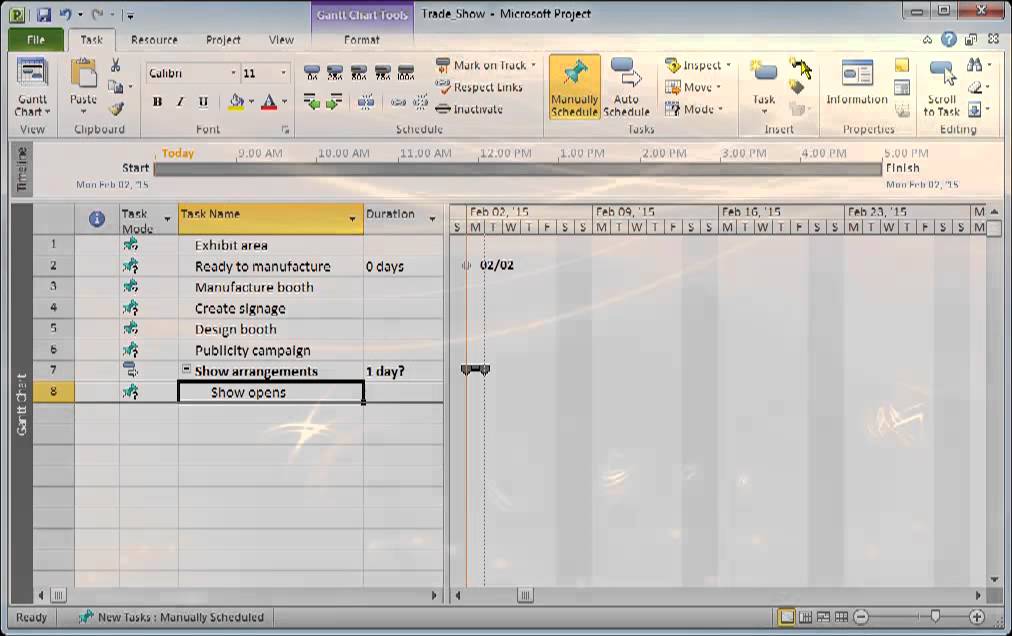Open Find binoculars icon

click(974, 65)
